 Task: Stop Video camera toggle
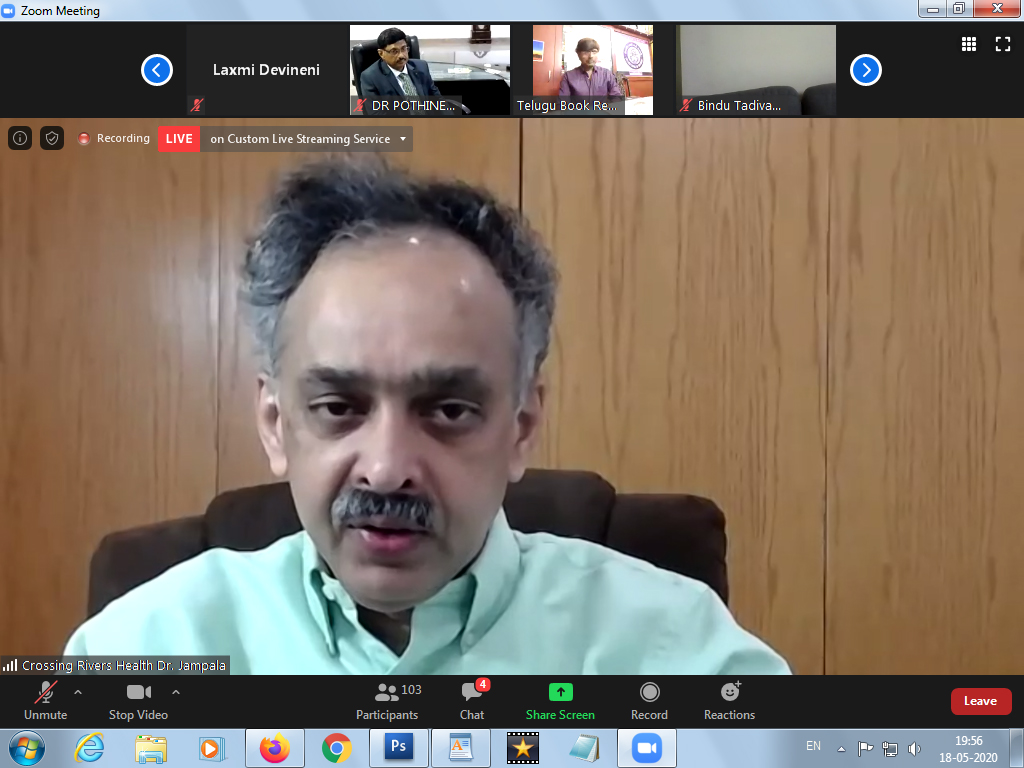[x=138, y=700]
